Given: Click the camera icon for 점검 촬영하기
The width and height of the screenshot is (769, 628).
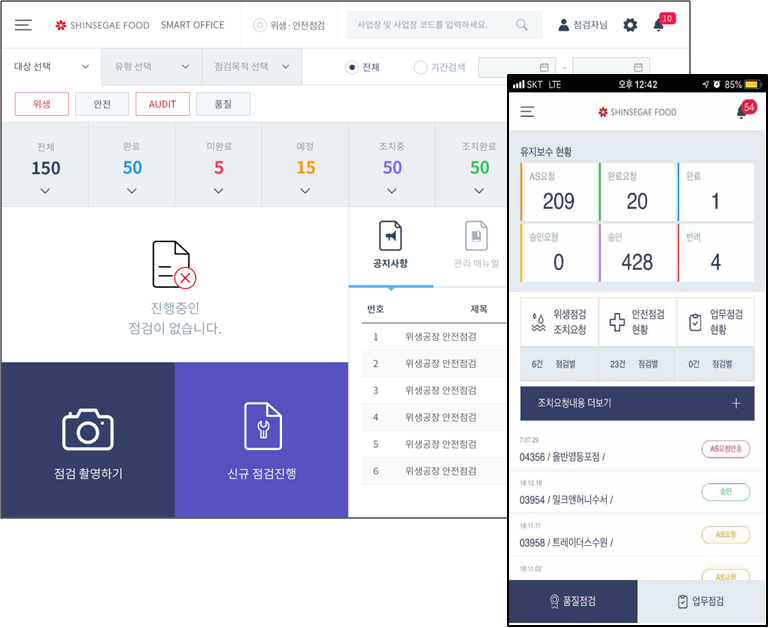Looking at the screenshot, I should click(88, 428).
